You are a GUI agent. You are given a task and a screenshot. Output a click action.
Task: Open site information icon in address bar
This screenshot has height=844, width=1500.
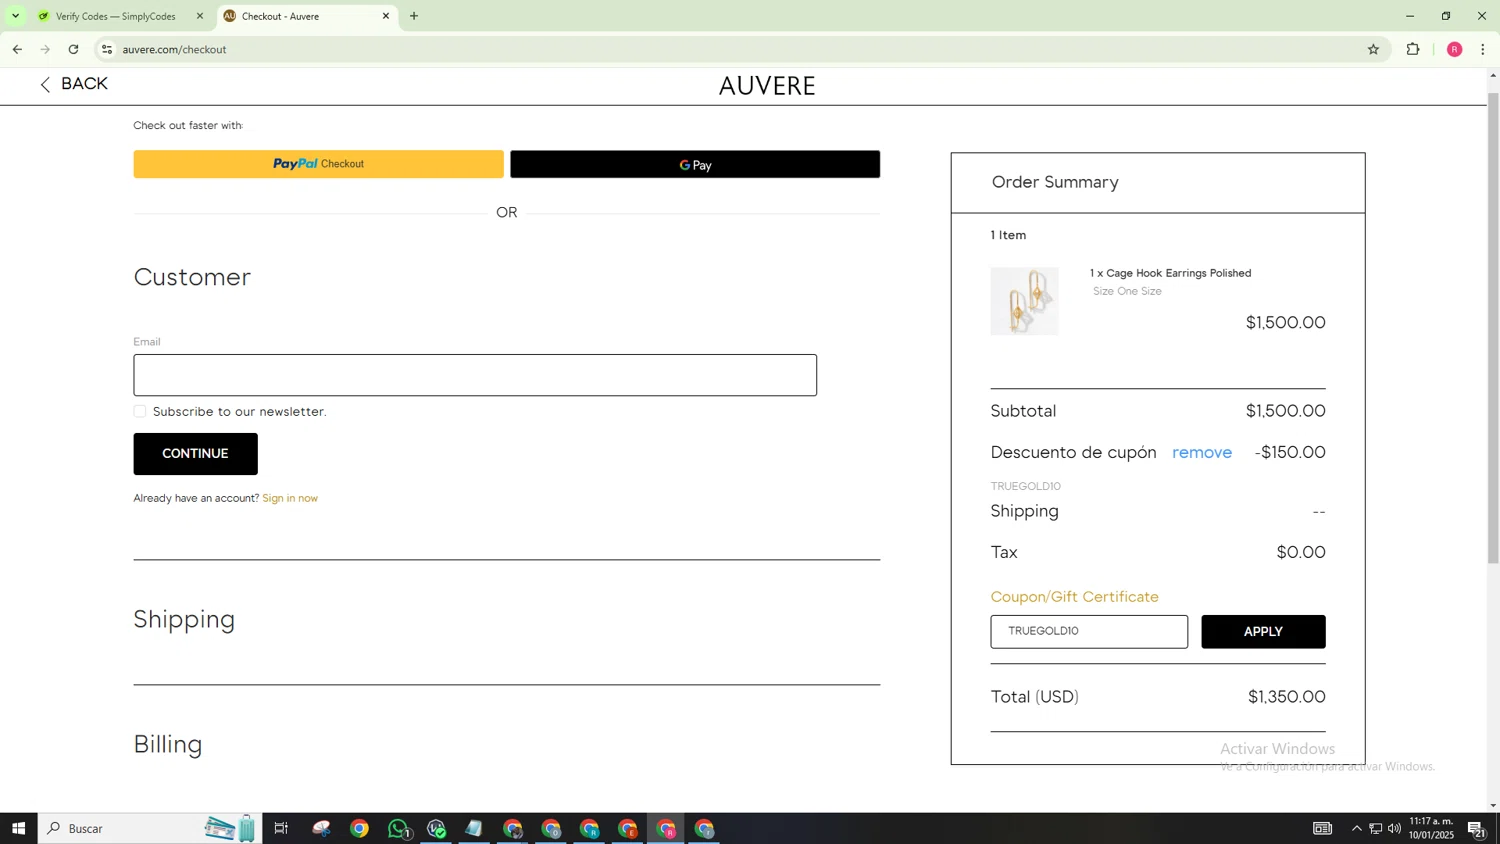(107, 49)
